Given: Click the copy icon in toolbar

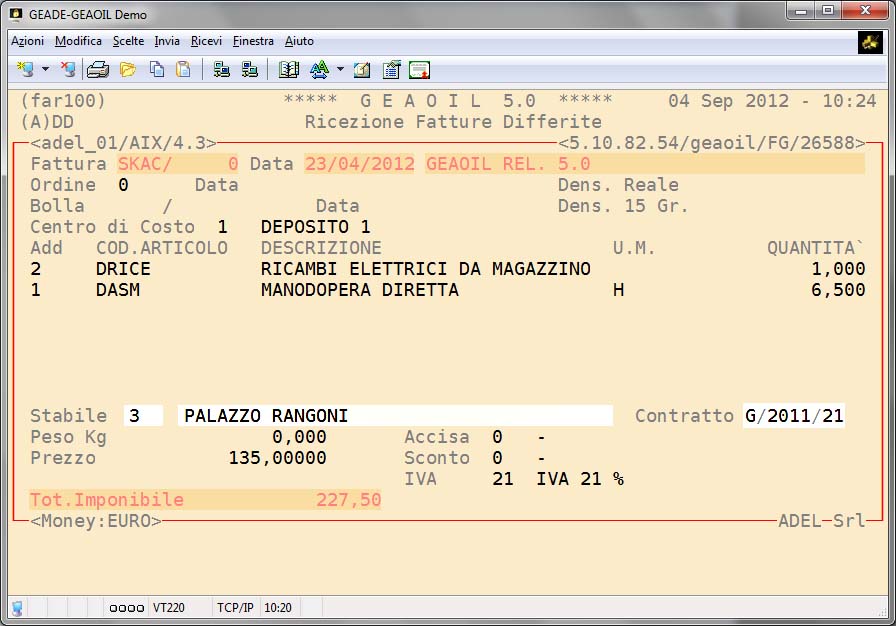Looking at the screenshot, I should pos(156,69).
